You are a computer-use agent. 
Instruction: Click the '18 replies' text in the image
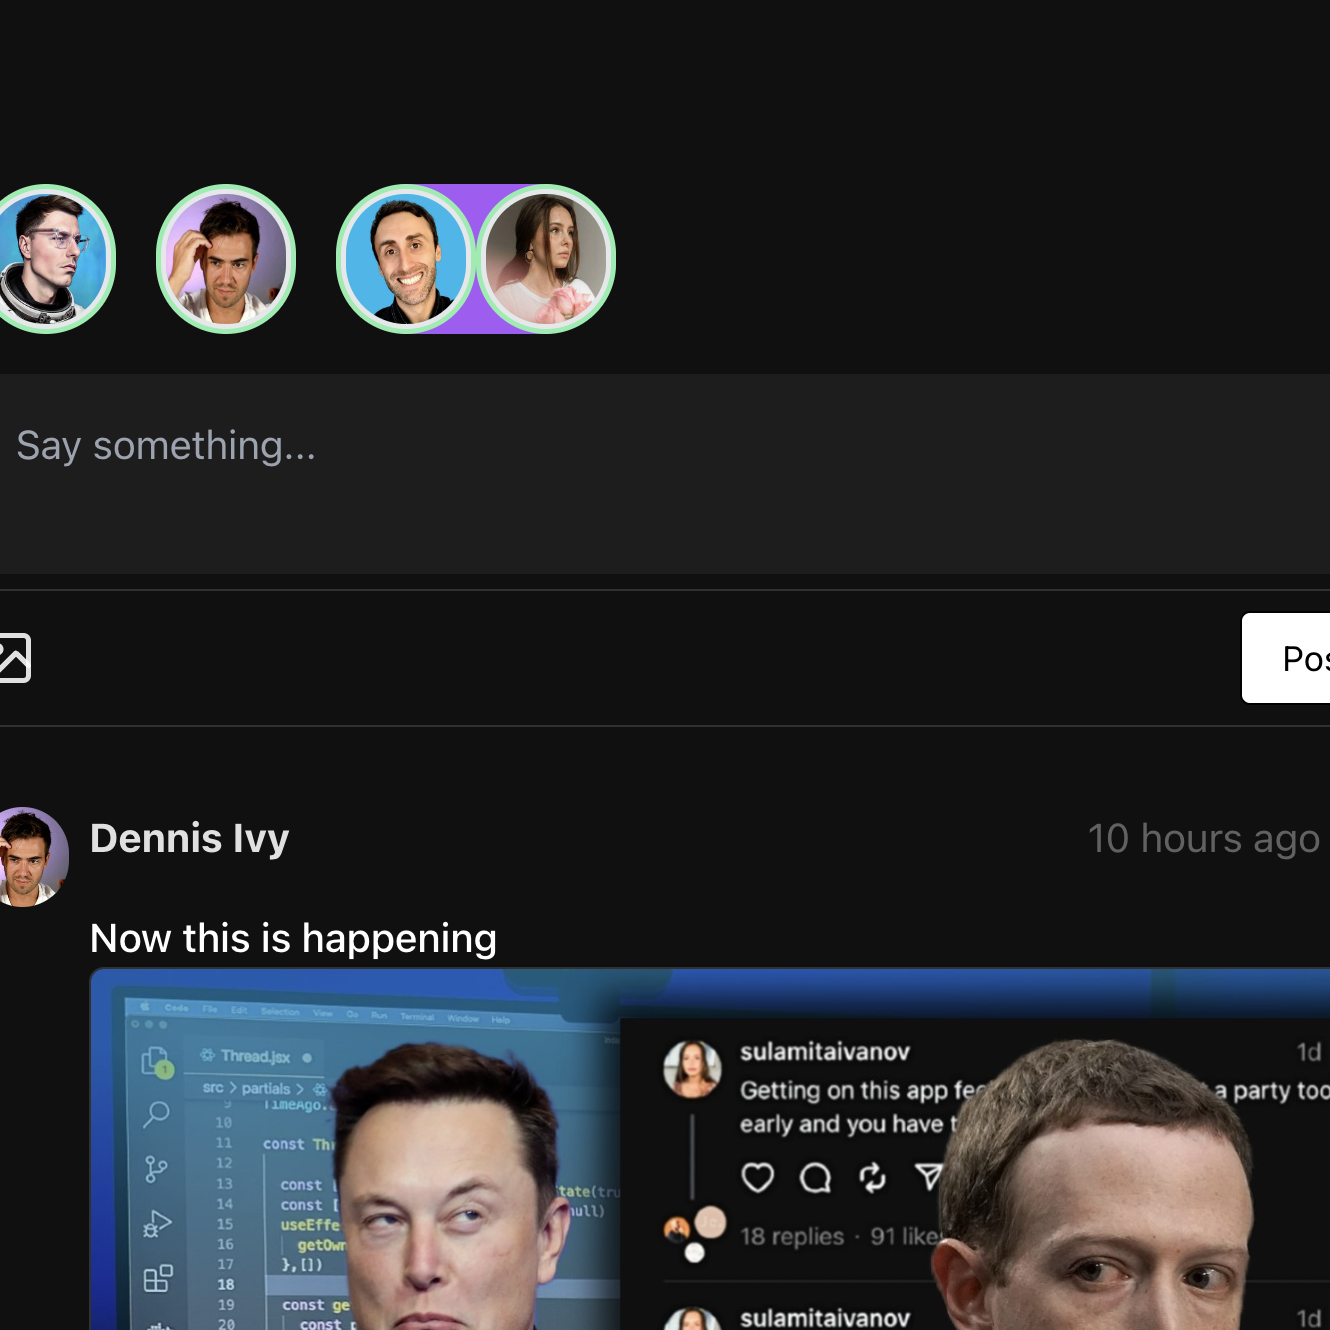792,1237
